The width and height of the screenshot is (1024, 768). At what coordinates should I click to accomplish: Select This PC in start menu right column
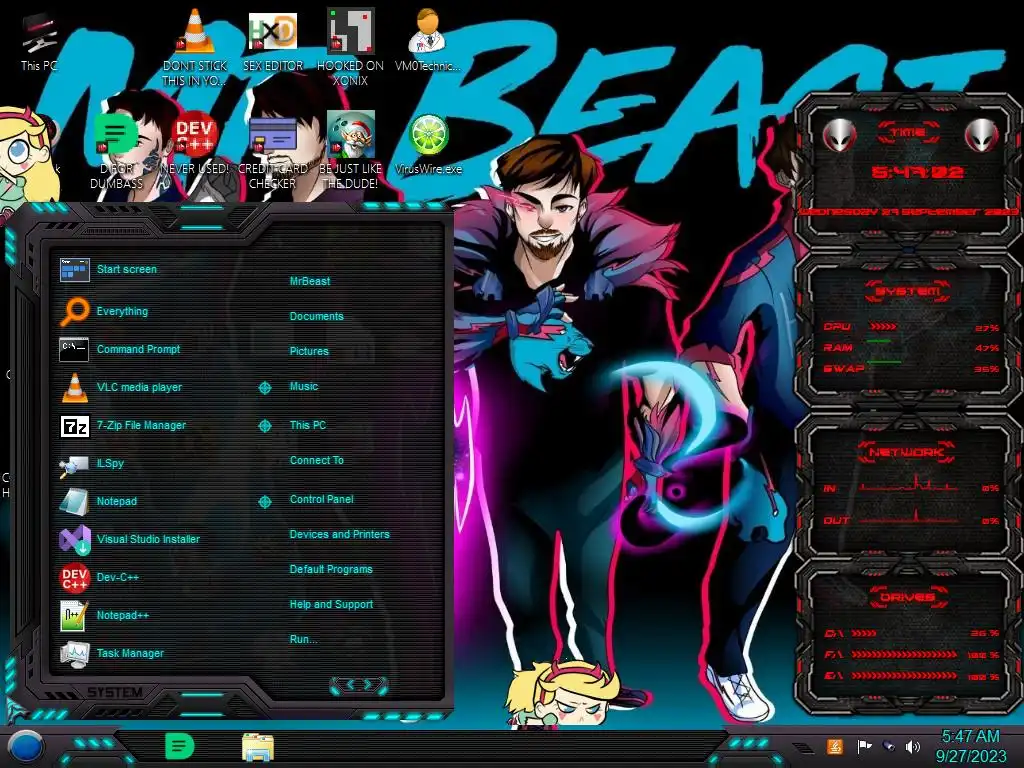pos(308,425)
